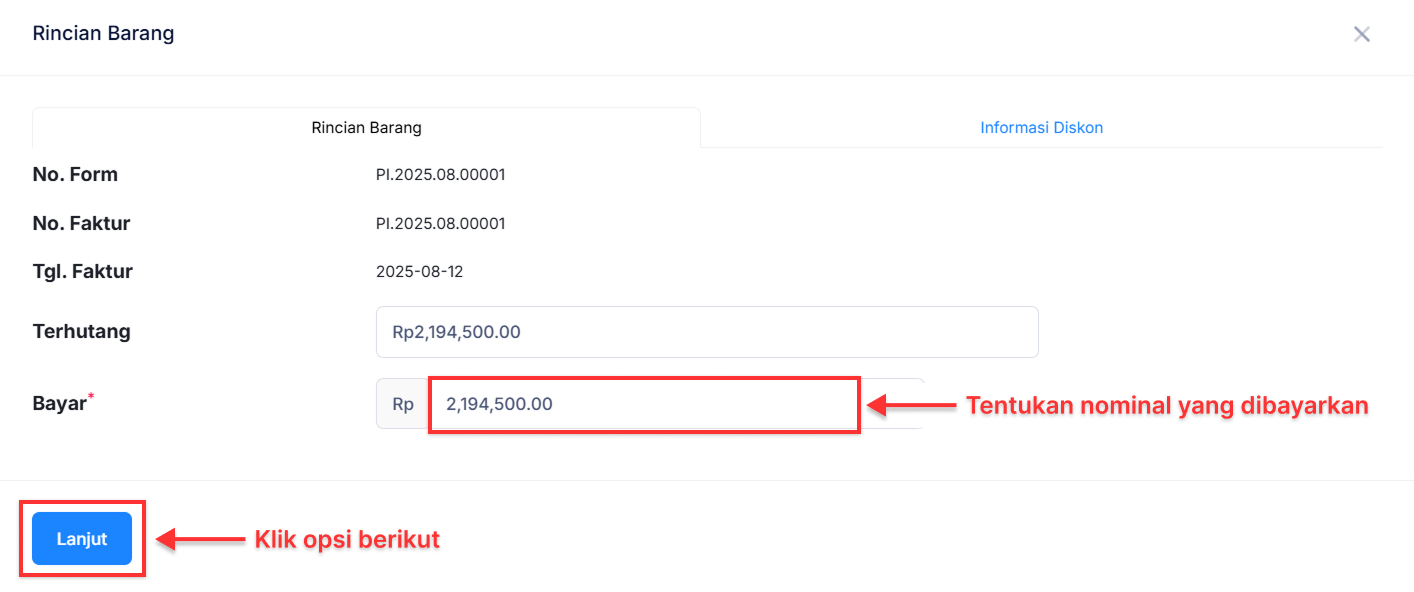Switch to the Informasi Diskon tab
Image resolution: width=1414 pixels, height=592 pixels.
(x=1041, y=128)
